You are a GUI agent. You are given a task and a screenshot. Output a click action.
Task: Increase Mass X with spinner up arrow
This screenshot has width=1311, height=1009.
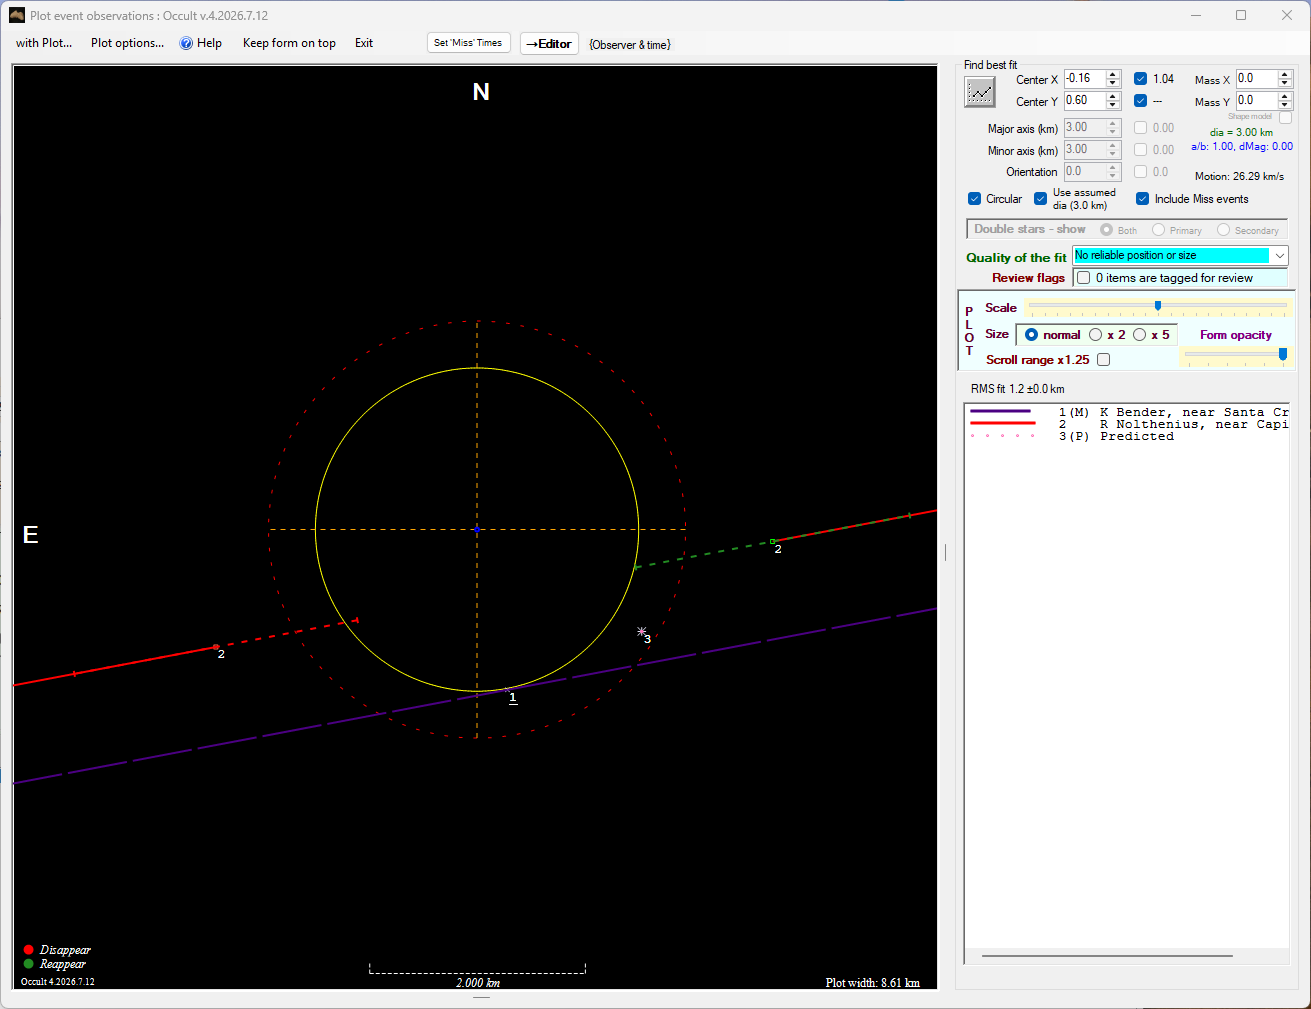click(1285, 74)
